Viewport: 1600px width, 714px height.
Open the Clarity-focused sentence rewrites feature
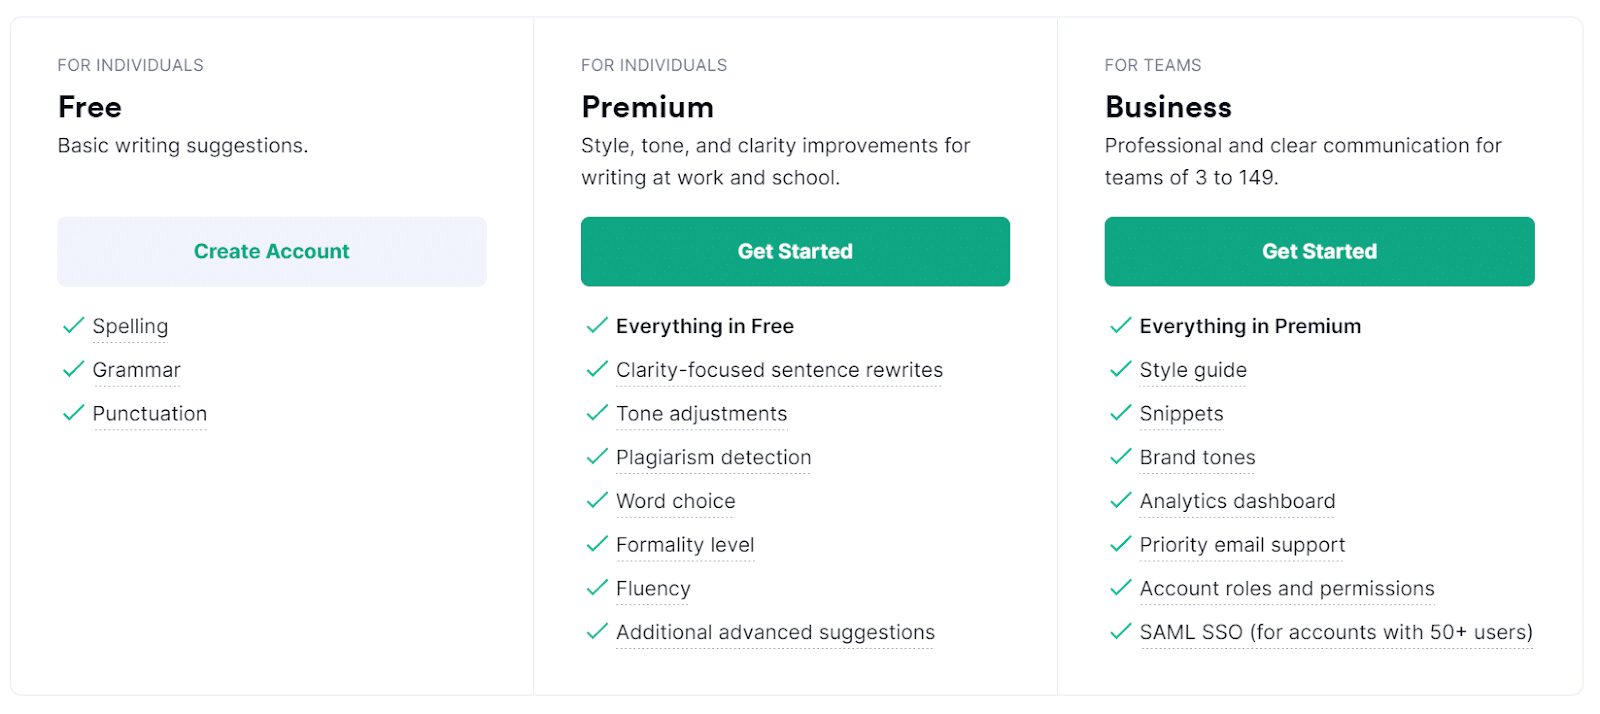[779, 370]
